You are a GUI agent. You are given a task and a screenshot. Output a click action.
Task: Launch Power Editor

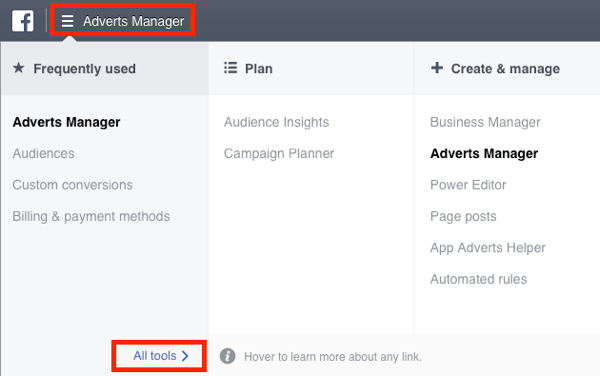(x=468, y=185)
